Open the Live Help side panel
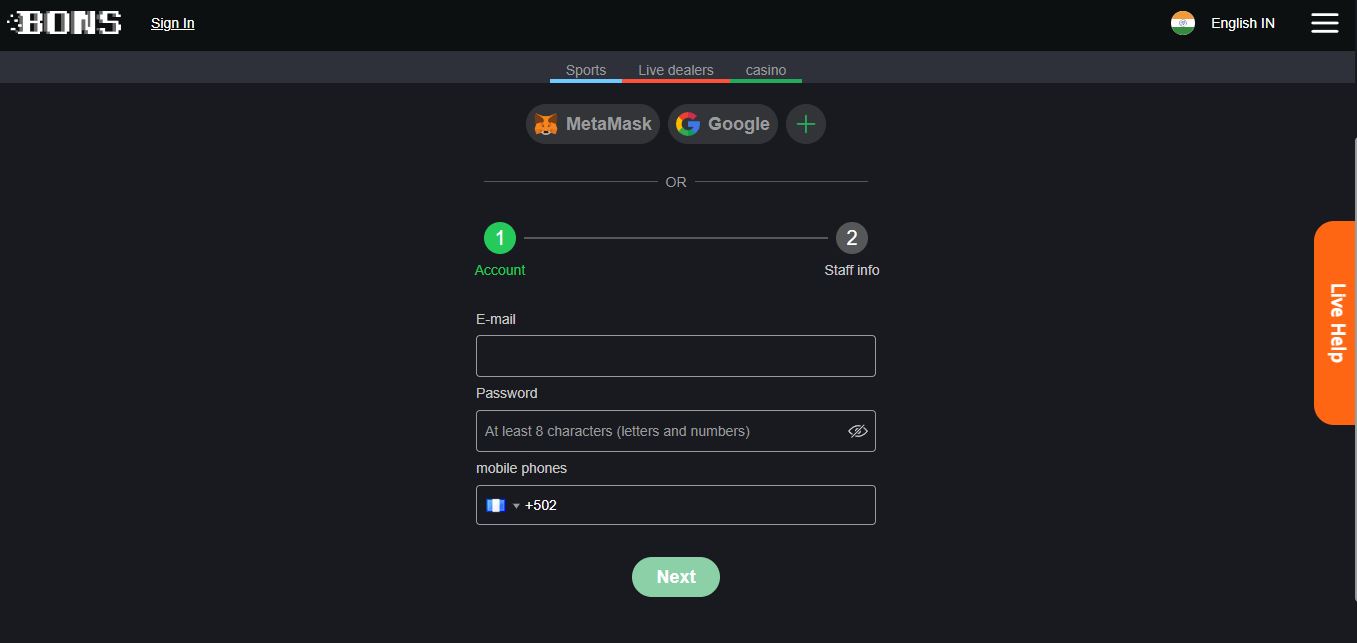 click(x=1336, y=323)
